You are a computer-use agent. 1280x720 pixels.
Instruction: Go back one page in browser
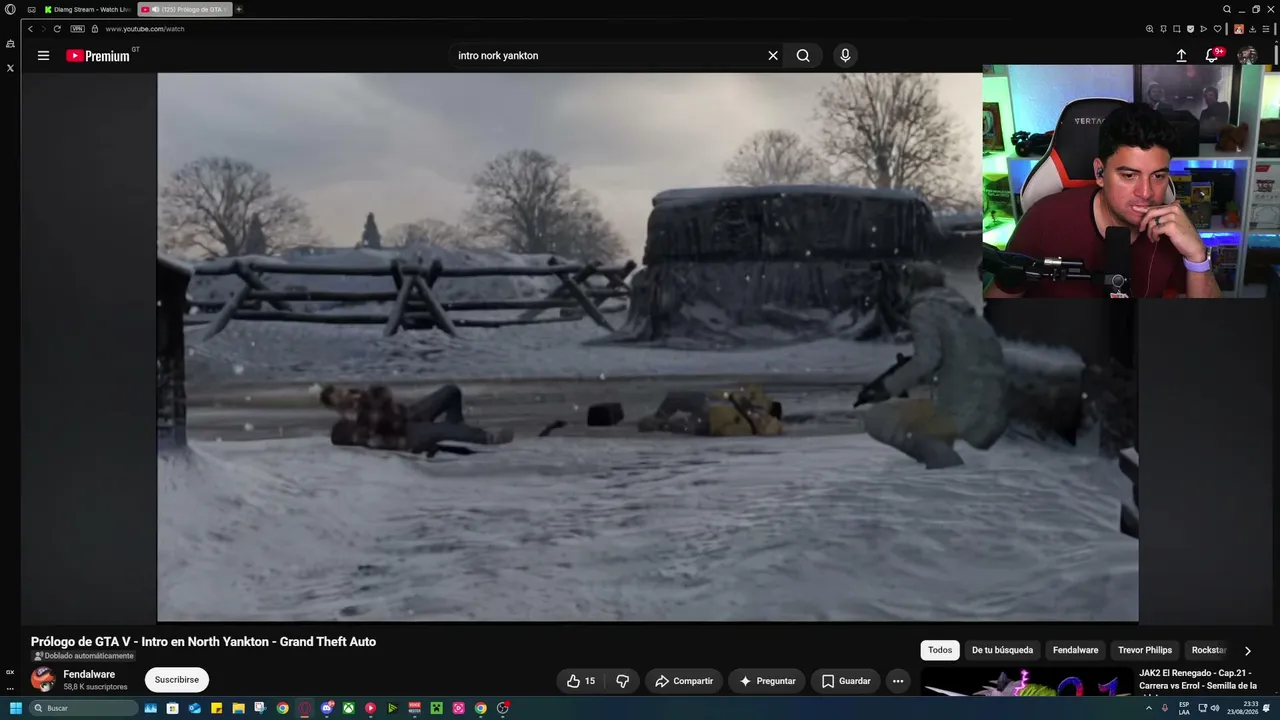pyautogui.click(x=30, y=29)
